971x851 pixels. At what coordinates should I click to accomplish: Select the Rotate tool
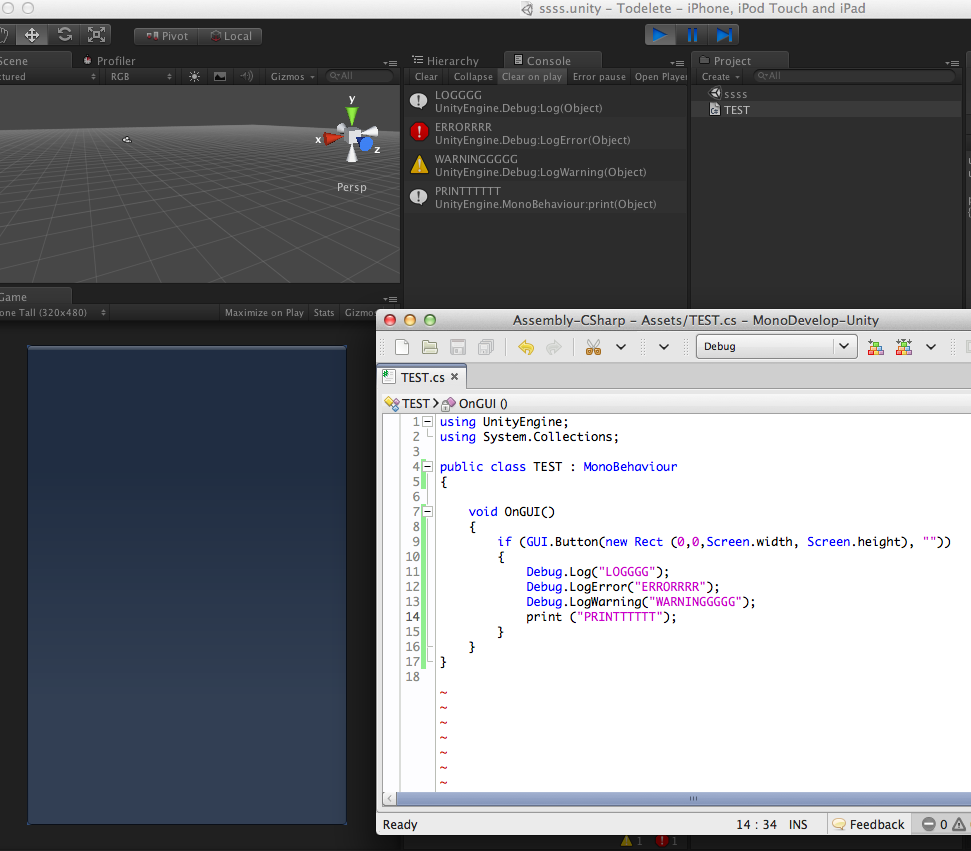64,33
